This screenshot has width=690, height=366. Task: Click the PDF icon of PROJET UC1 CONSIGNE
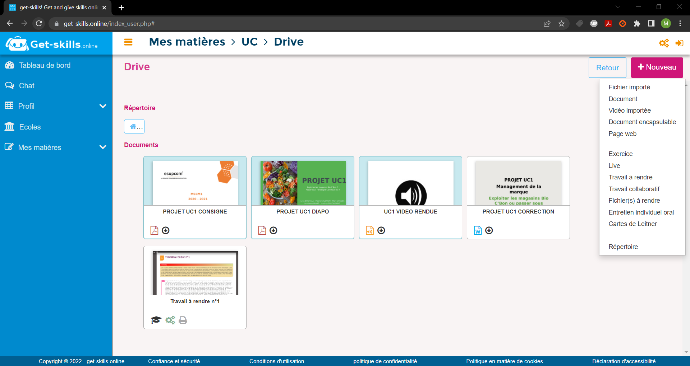click(x=154, y=230)
